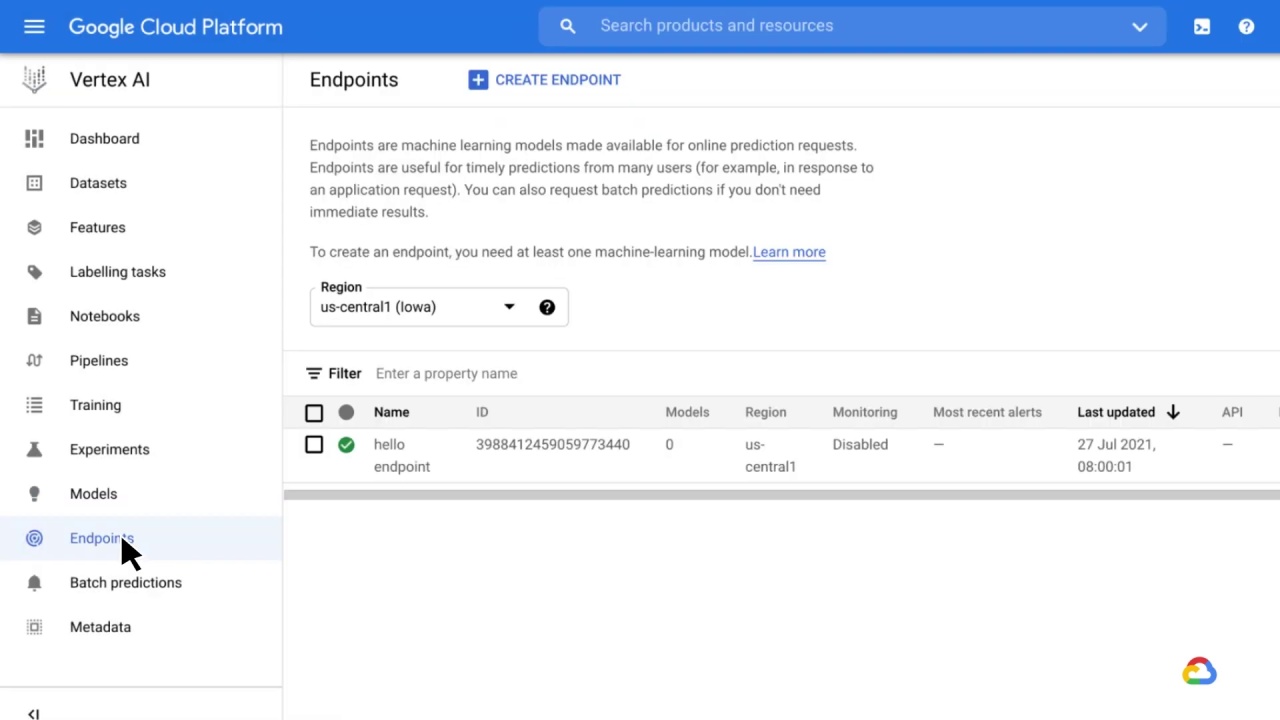1280x720 pixels.
Task: Click the Google Cloud logo badge
Action: tap(1199, 671)
